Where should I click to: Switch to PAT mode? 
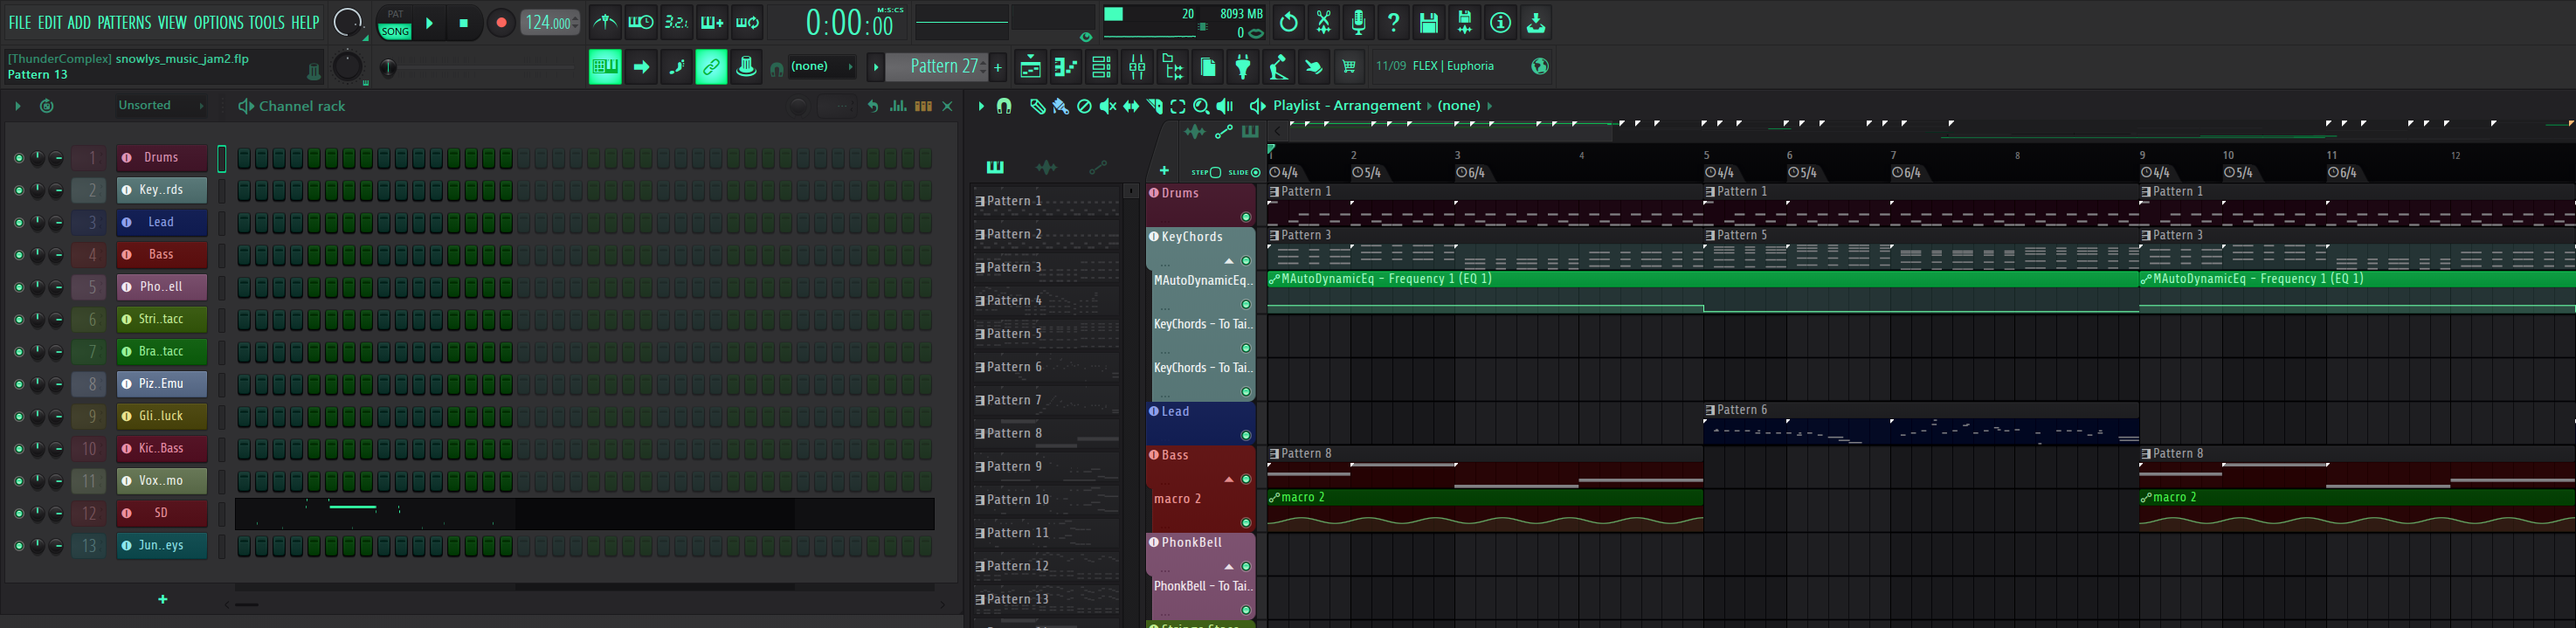(395, 14)
